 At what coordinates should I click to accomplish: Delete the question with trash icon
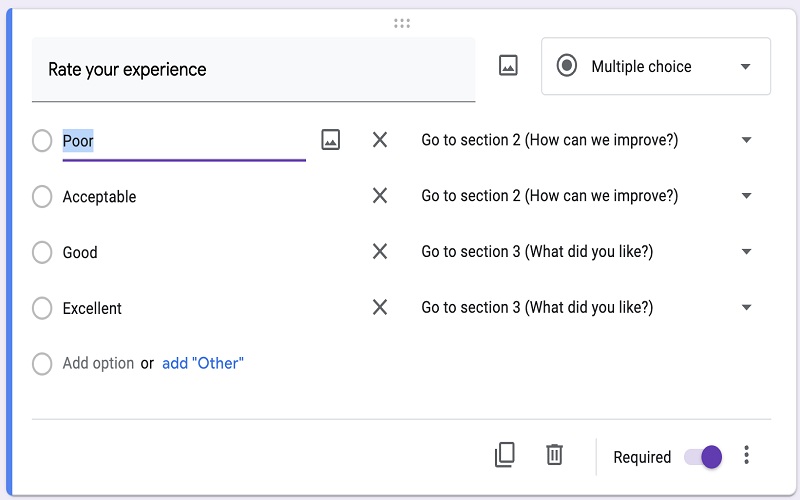(x=554, y=456)
